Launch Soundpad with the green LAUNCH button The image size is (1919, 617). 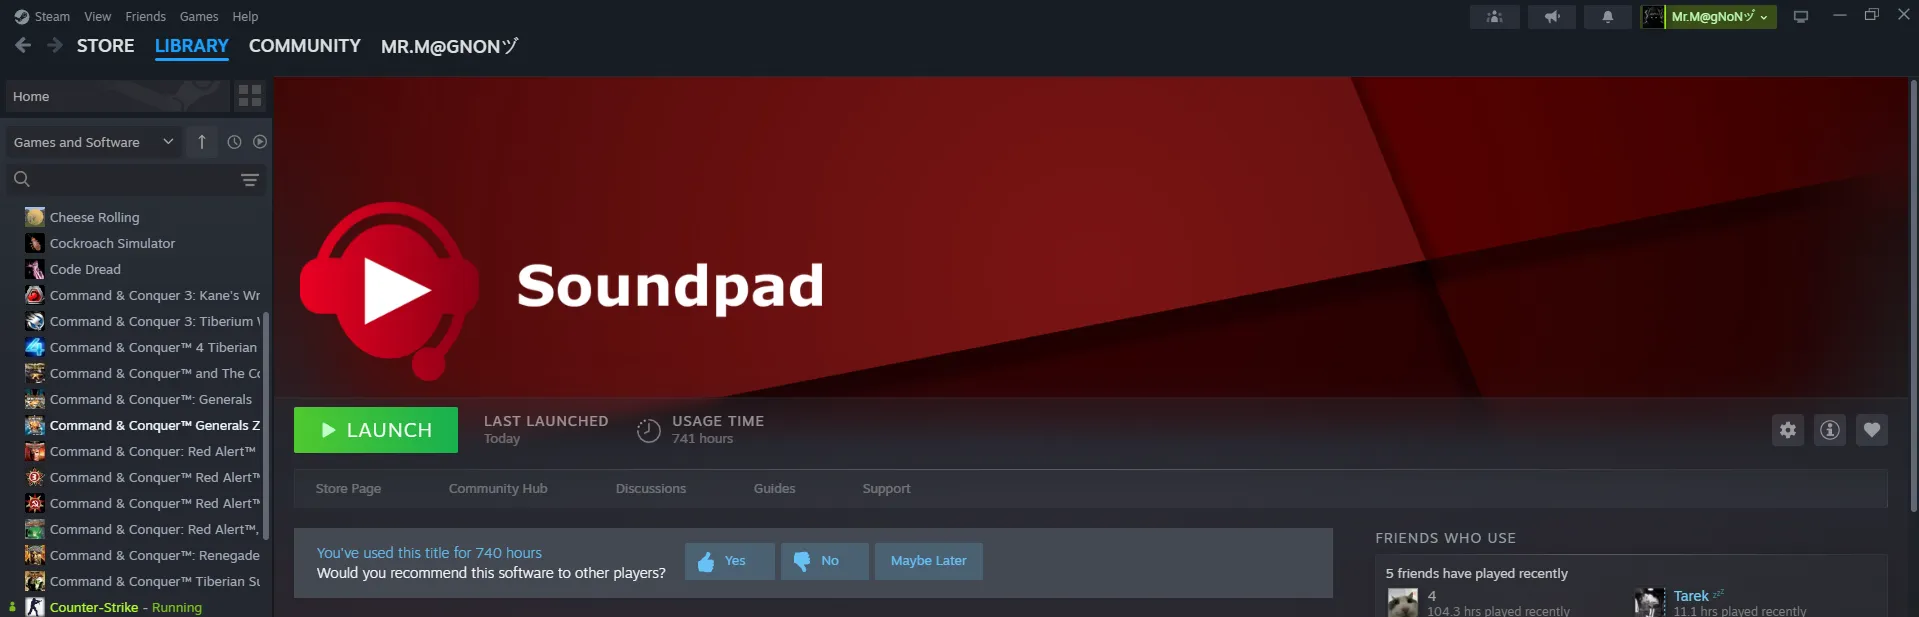(x=376, y=430)
